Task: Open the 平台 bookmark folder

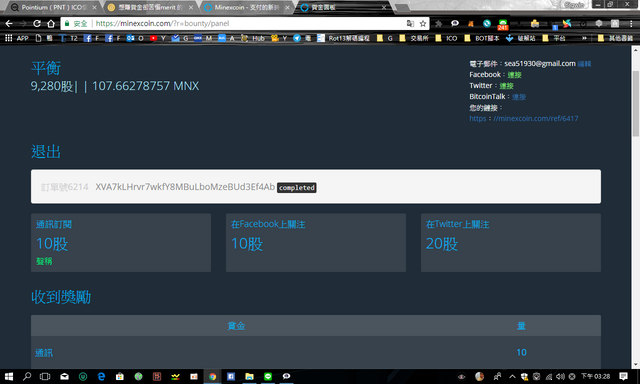Action: [x=554, y=38]
